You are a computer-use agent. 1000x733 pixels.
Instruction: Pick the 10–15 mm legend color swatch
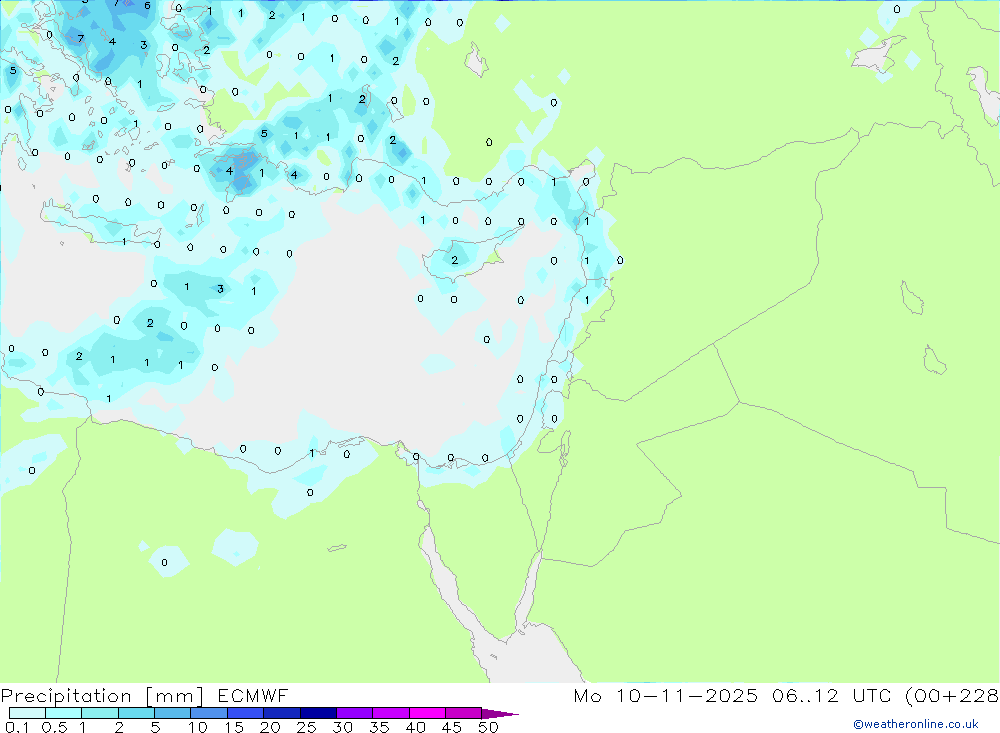tap(209, 713)
